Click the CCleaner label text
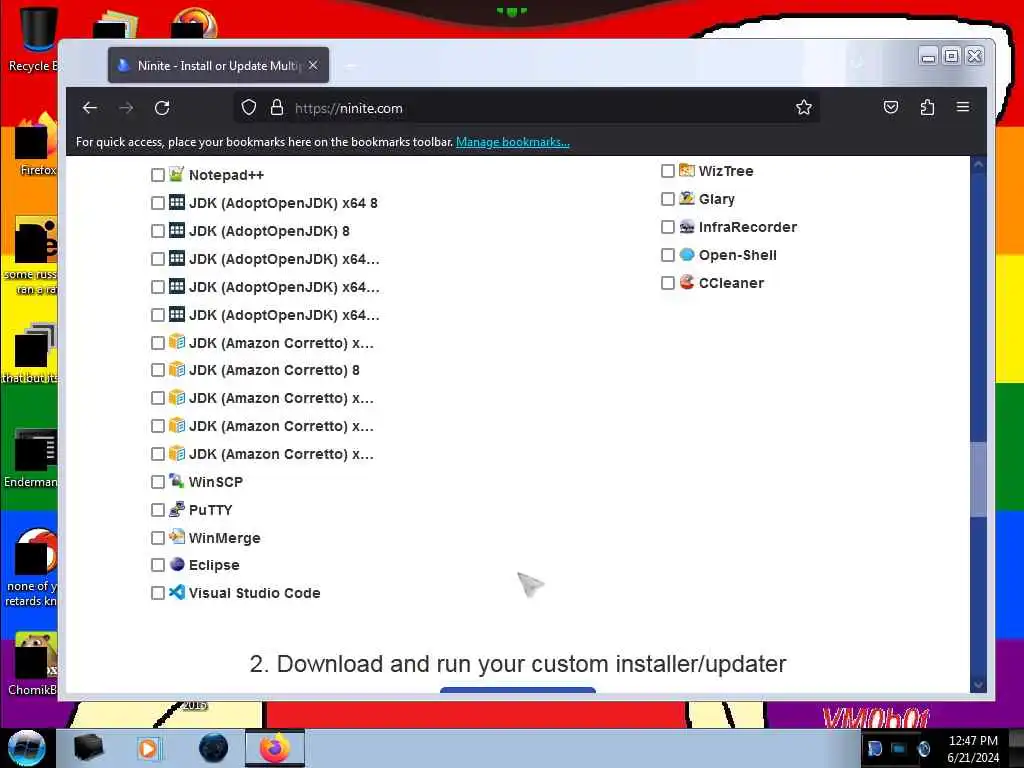The height and width of the screenshot is (768, 1024). [x=731, y=283]
